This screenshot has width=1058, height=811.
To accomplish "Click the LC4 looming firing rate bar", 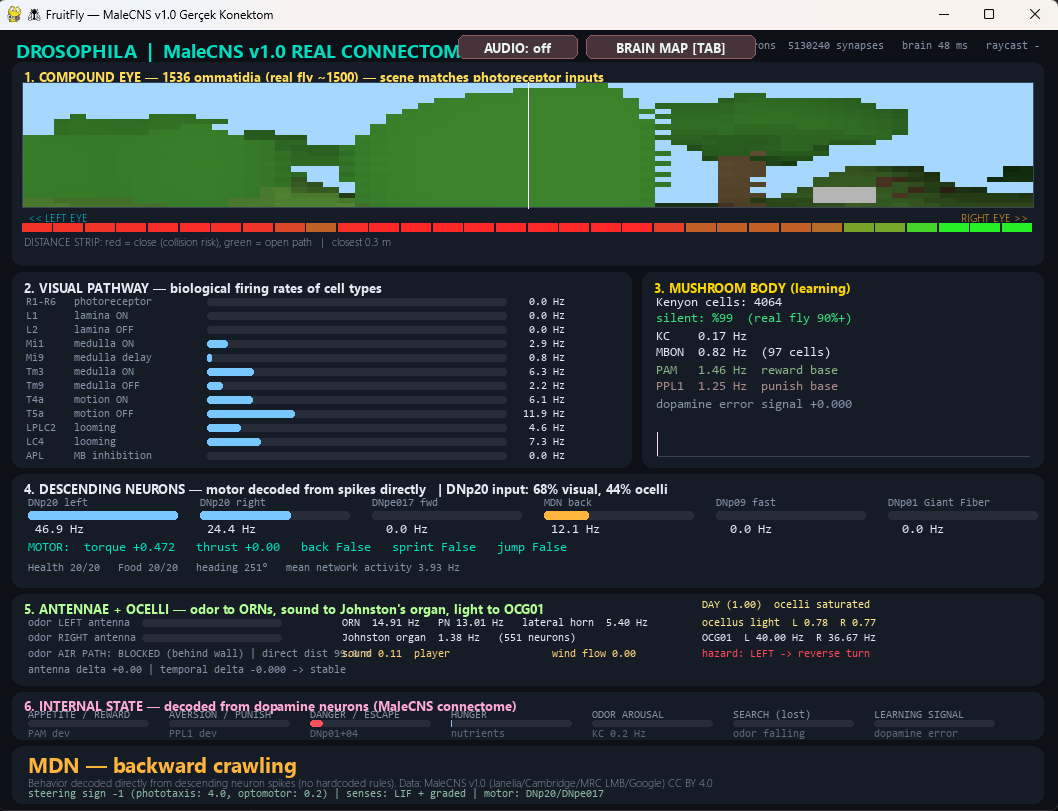I will click(x=356, y=442).
